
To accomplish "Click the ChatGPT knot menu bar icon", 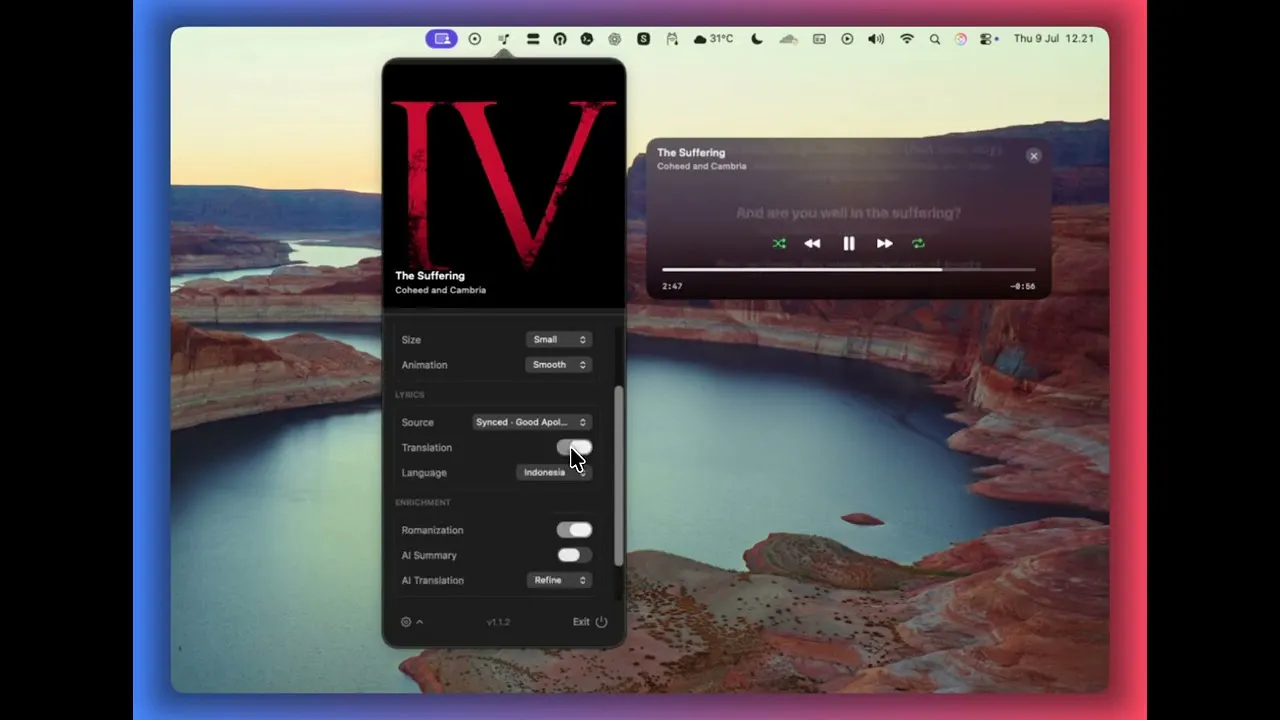I will point(615,39).
